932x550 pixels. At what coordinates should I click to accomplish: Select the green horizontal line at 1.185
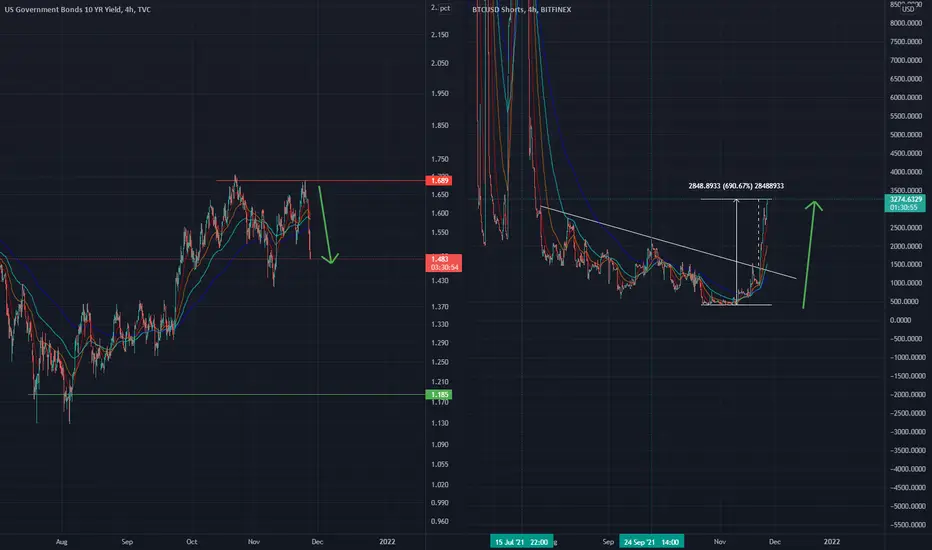(226, 394)
